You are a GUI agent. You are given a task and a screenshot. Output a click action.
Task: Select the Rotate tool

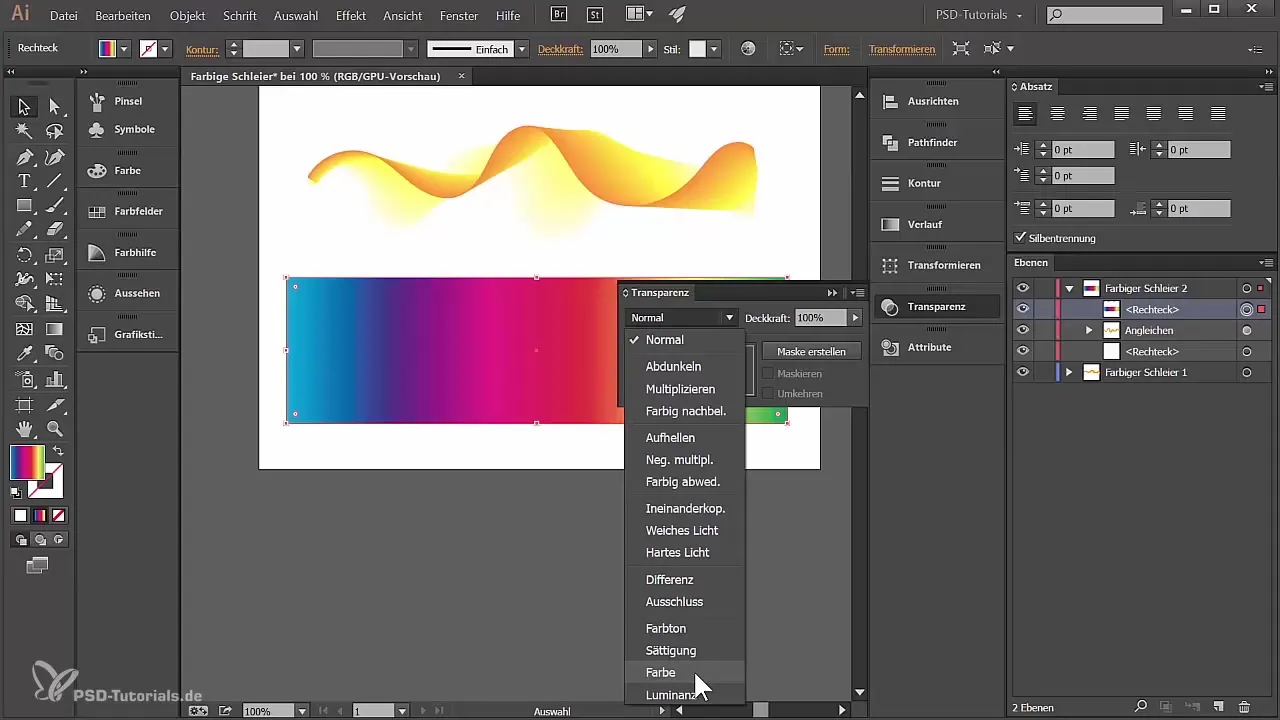point(24,255)
